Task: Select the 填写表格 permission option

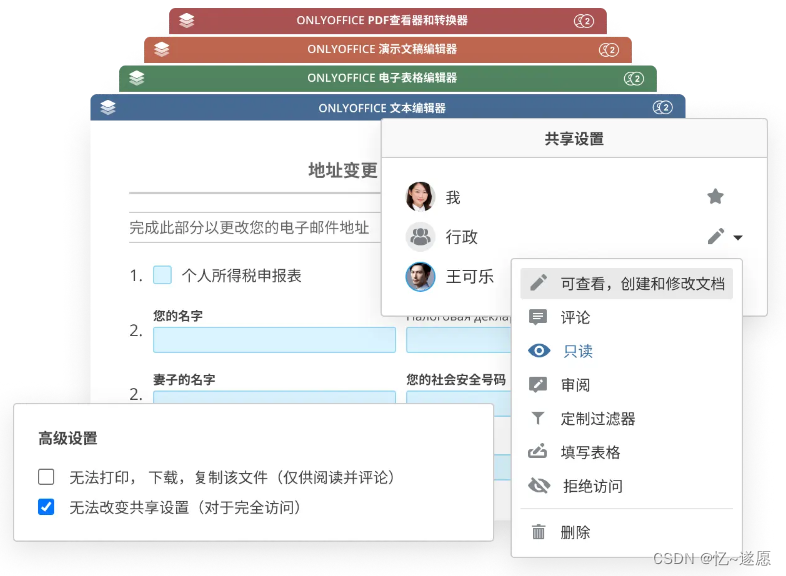Action: click(627, 452)
